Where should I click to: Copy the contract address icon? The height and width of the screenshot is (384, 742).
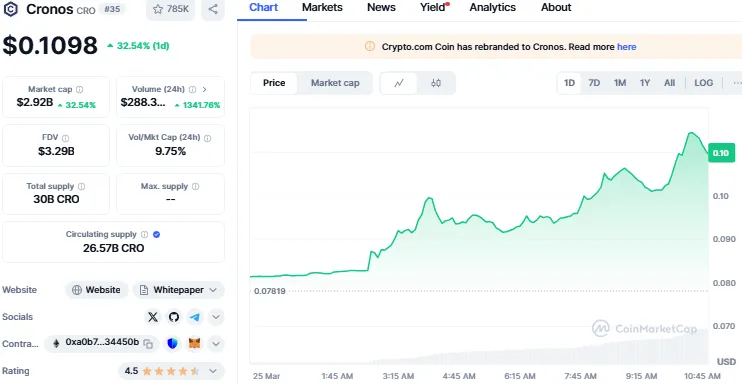[148, 344]
